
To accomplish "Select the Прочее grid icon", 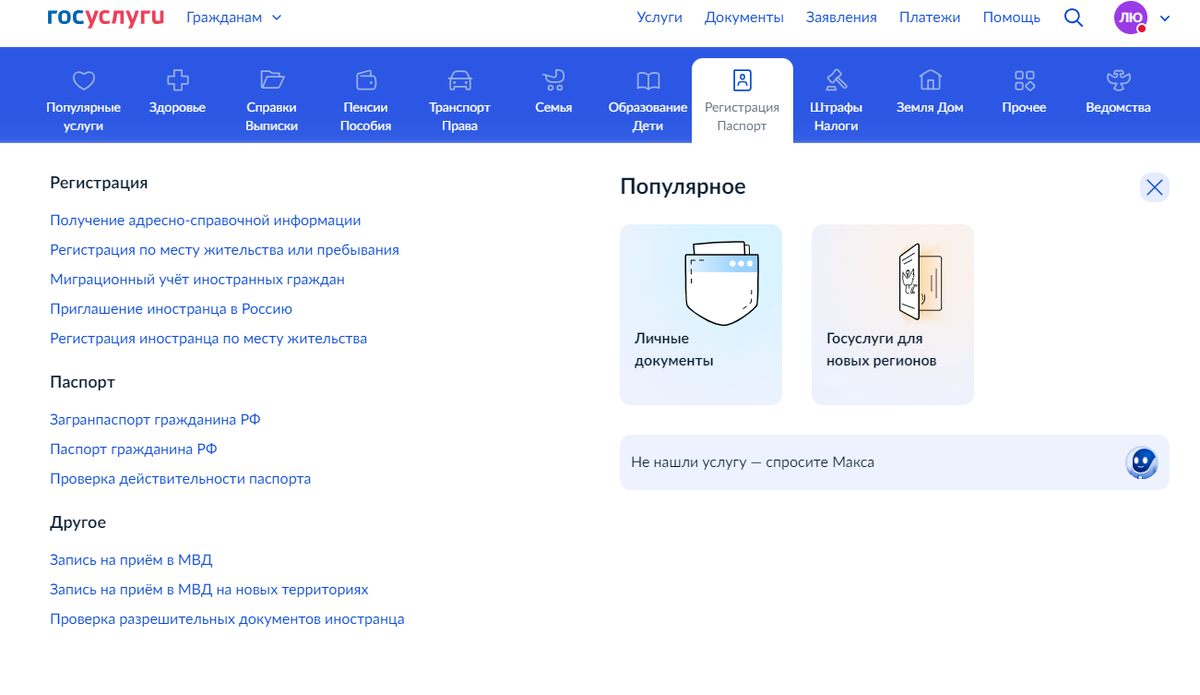I will pyautogui.click(x=1024, y=80).
